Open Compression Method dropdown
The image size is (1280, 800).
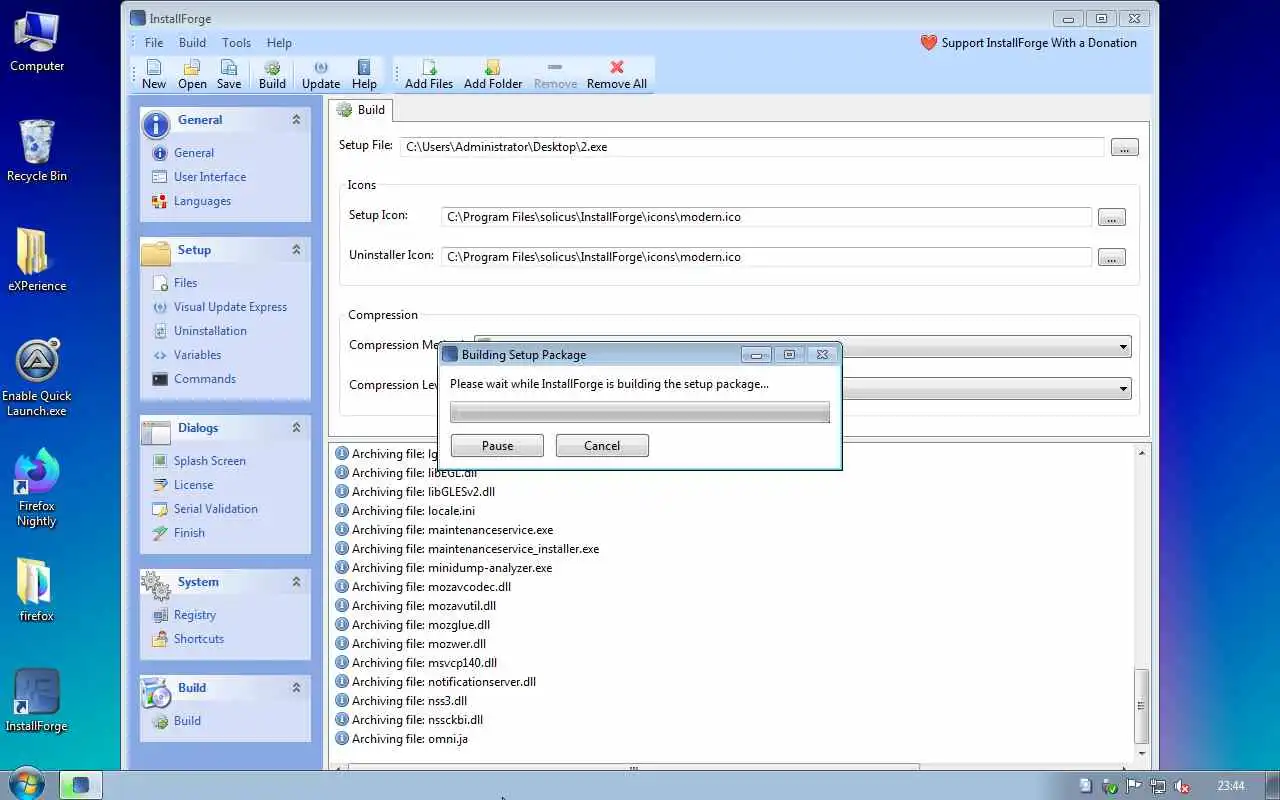1124,347
